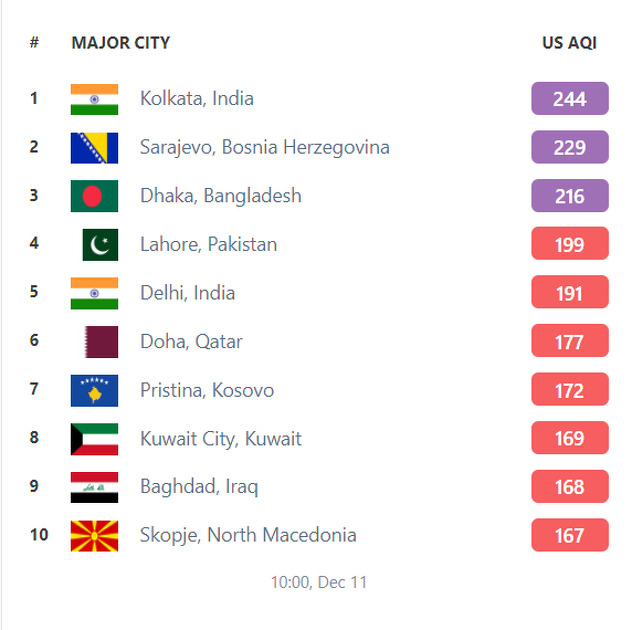632x630 pixels.
Task: Click the Pakistan flag icon
Action: click(x=100, y=245)
